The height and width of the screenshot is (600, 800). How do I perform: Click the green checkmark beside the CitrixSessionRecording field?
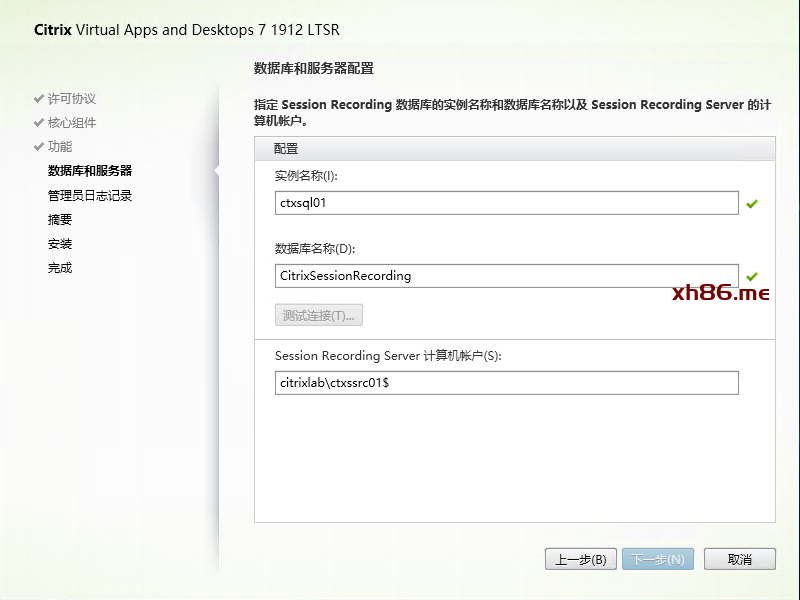pos(752,277)
